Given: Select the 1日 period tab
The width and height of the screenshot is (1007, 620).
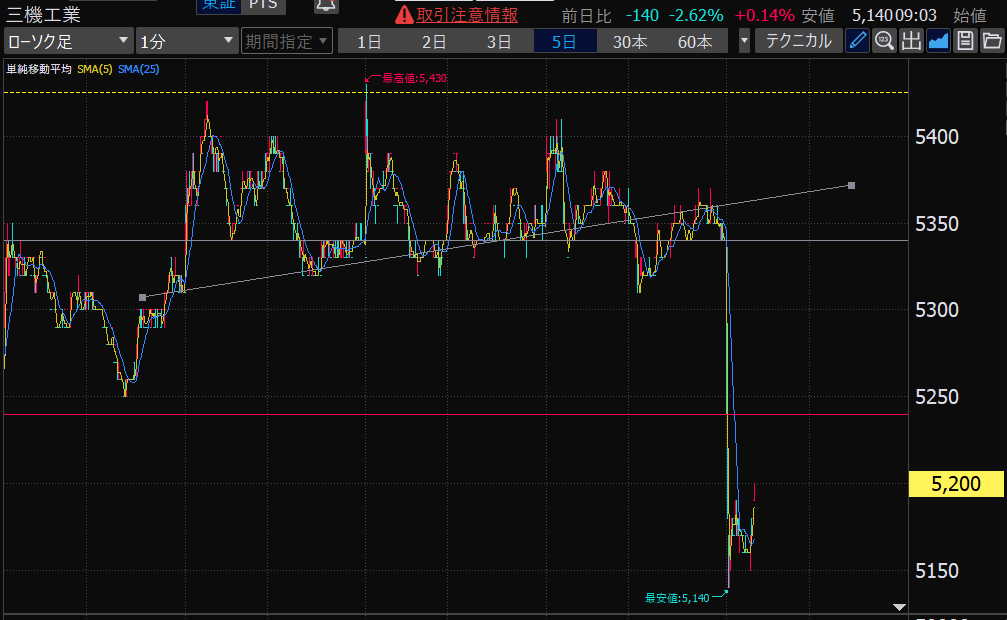Looking at the screenshot, I should (369, 41).
